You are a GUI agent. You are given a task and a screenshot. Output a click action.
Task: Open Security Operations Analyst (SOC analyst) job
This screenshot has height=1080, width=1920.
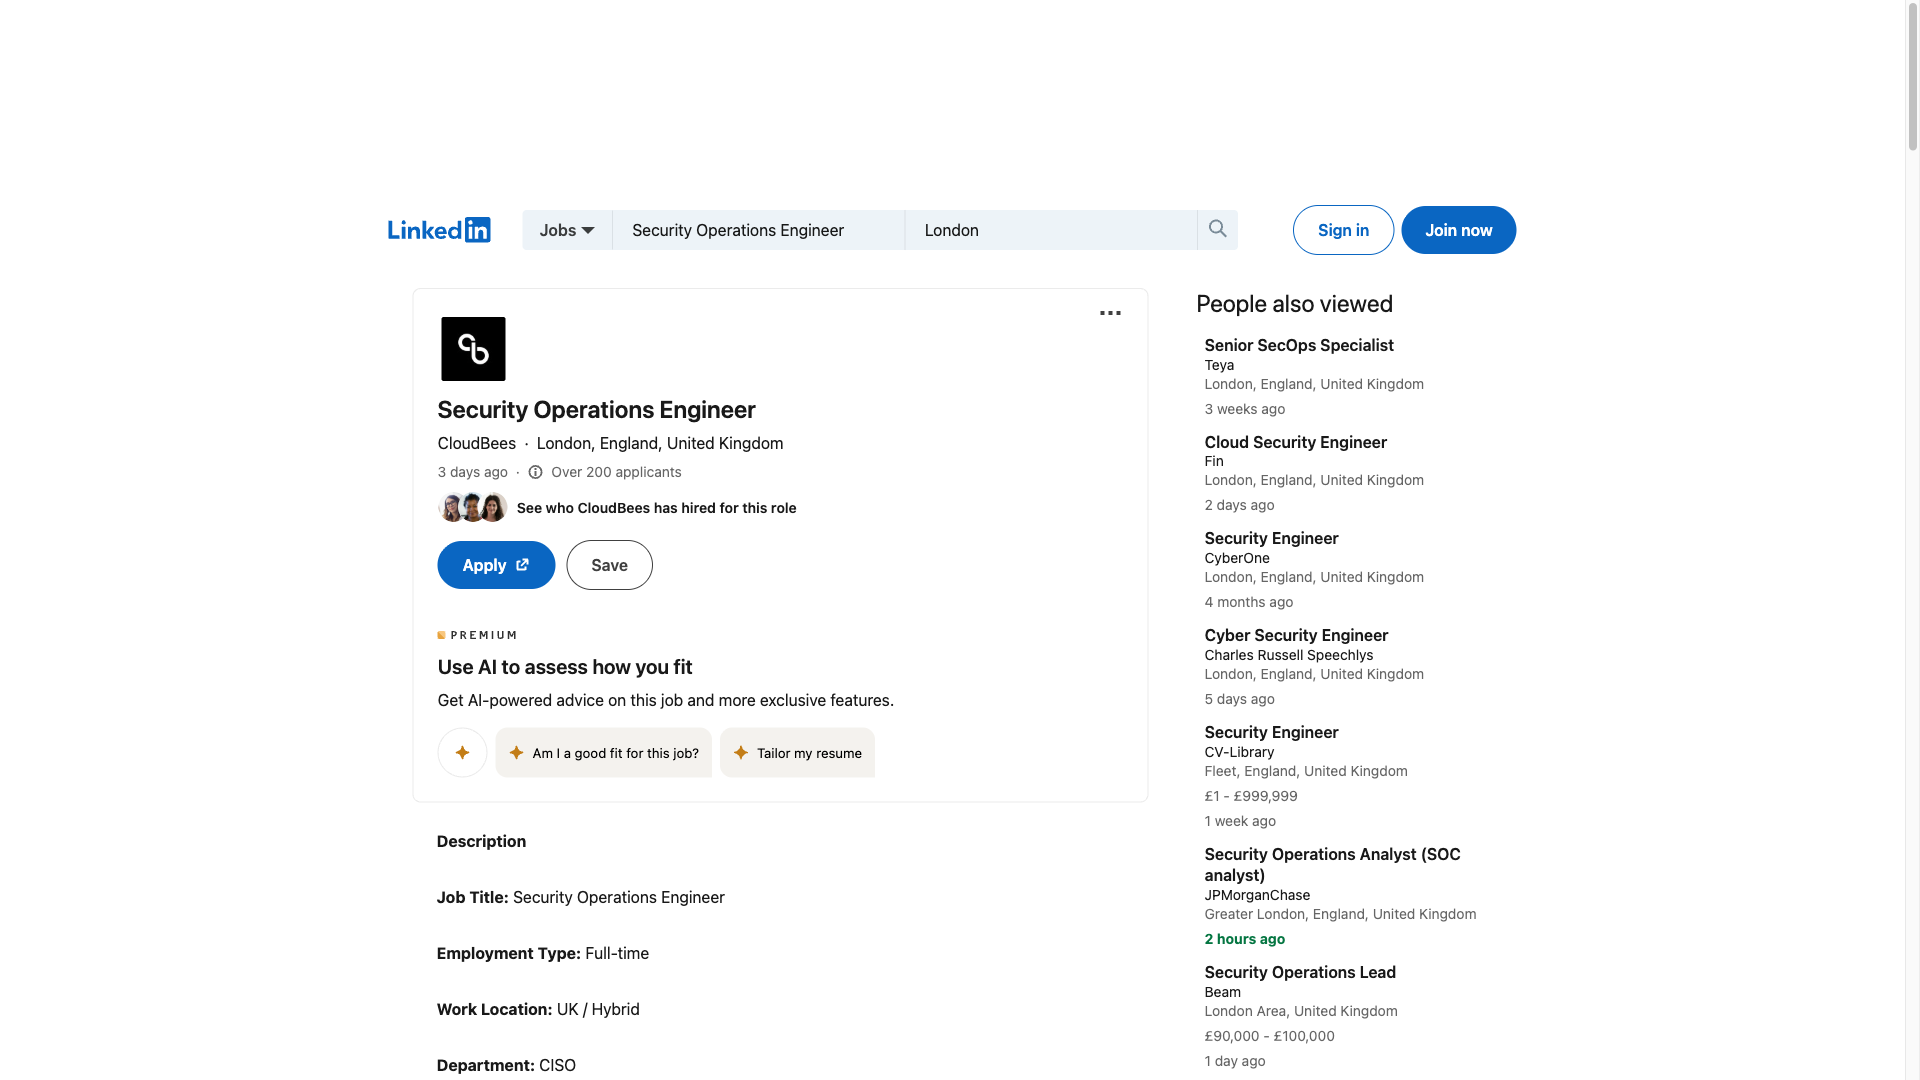(x=1332, y=864)
